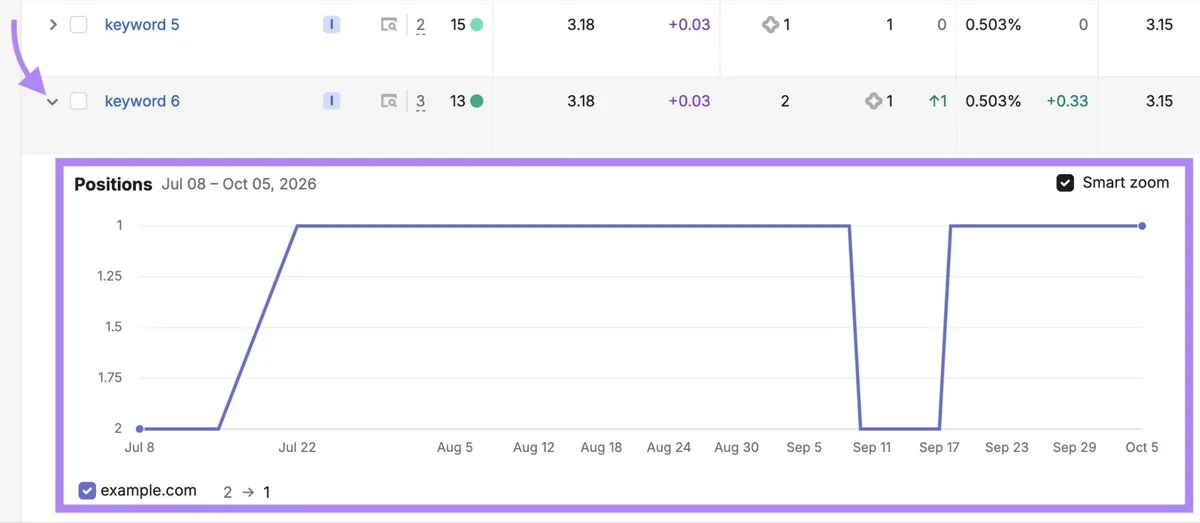This screenshot has height=523, width=1200.
Task: Click the Sep 11 axis label
Action: 871,448
